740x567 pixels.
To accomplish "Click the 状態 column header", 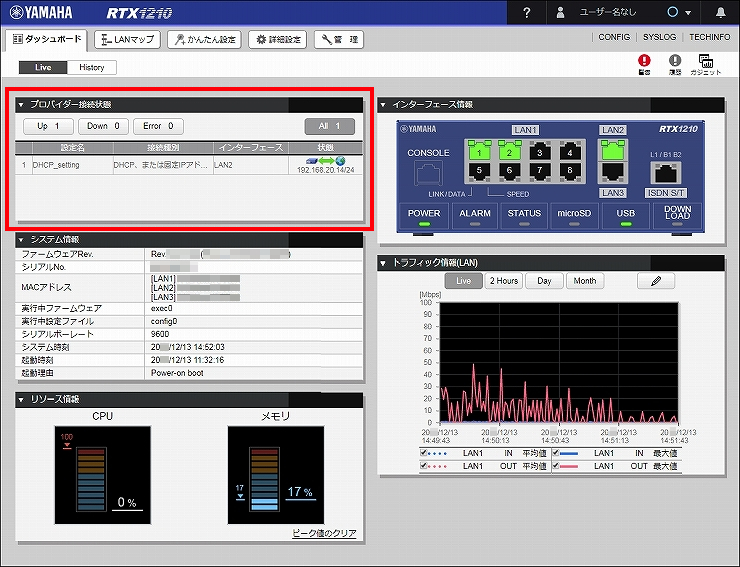I will (326, 148).
